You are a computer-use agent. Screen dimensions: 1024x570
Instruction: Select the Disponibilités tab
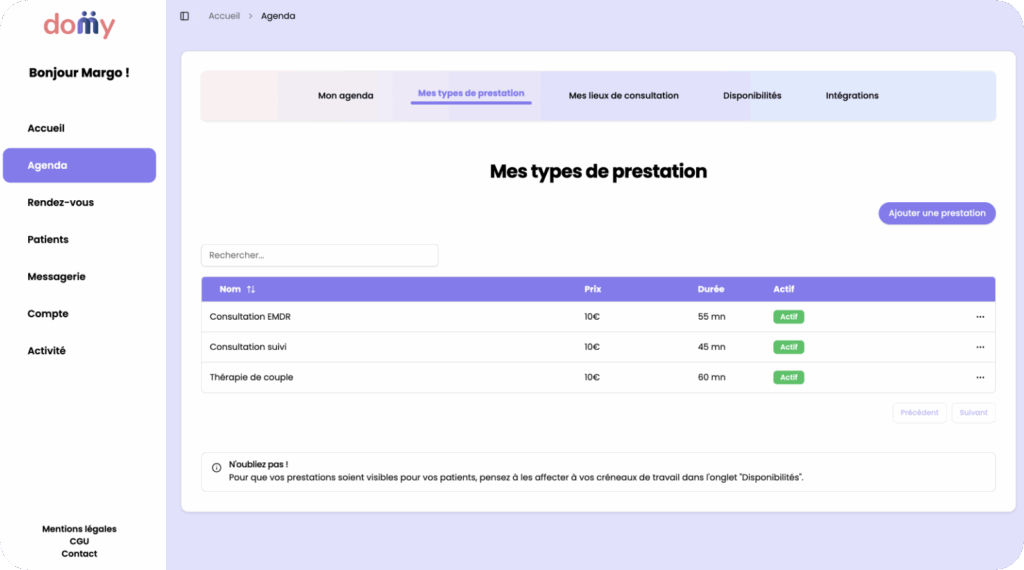tap(752, 96)
